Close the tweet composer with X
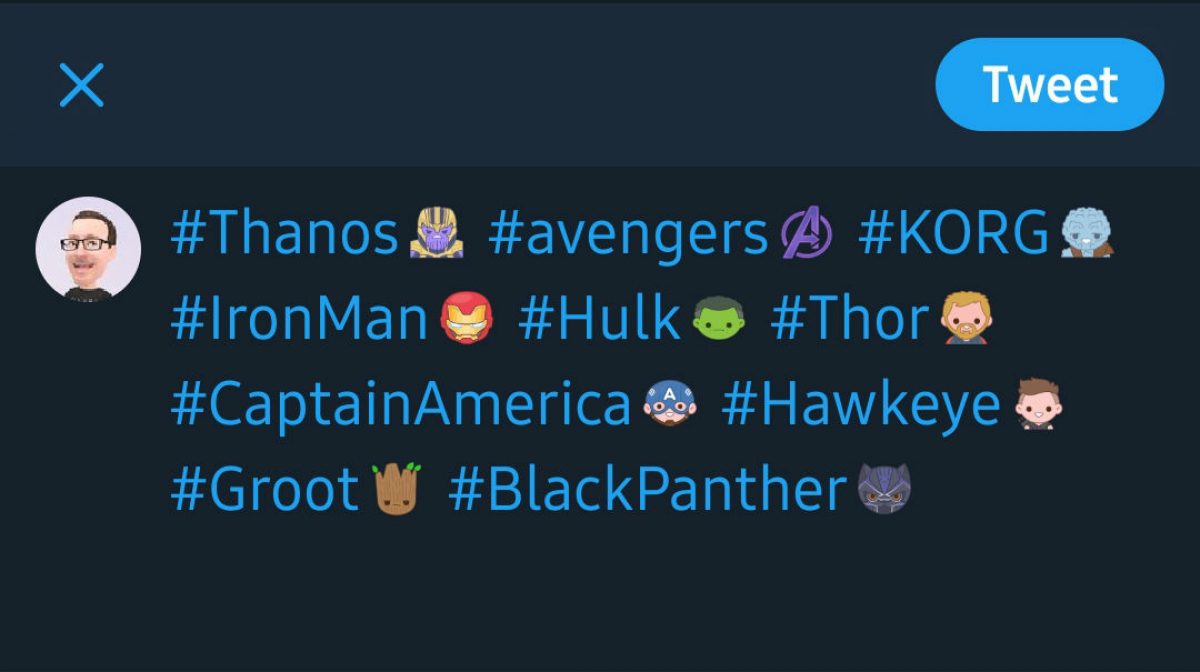 coord(82,85)
